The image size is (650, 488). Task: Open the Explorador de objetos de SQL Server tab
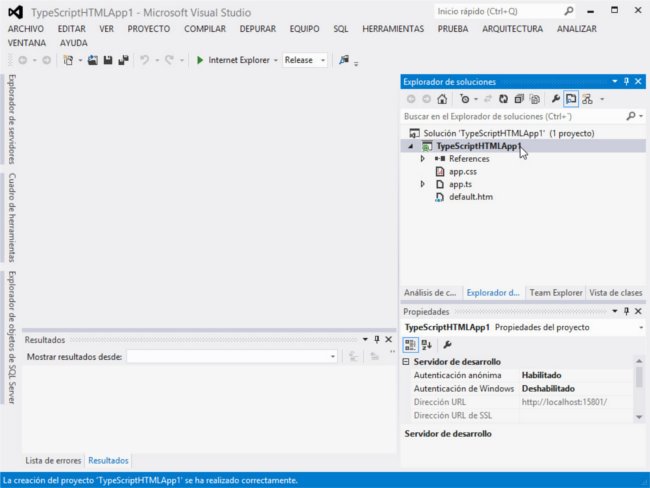tap(12, 337)
